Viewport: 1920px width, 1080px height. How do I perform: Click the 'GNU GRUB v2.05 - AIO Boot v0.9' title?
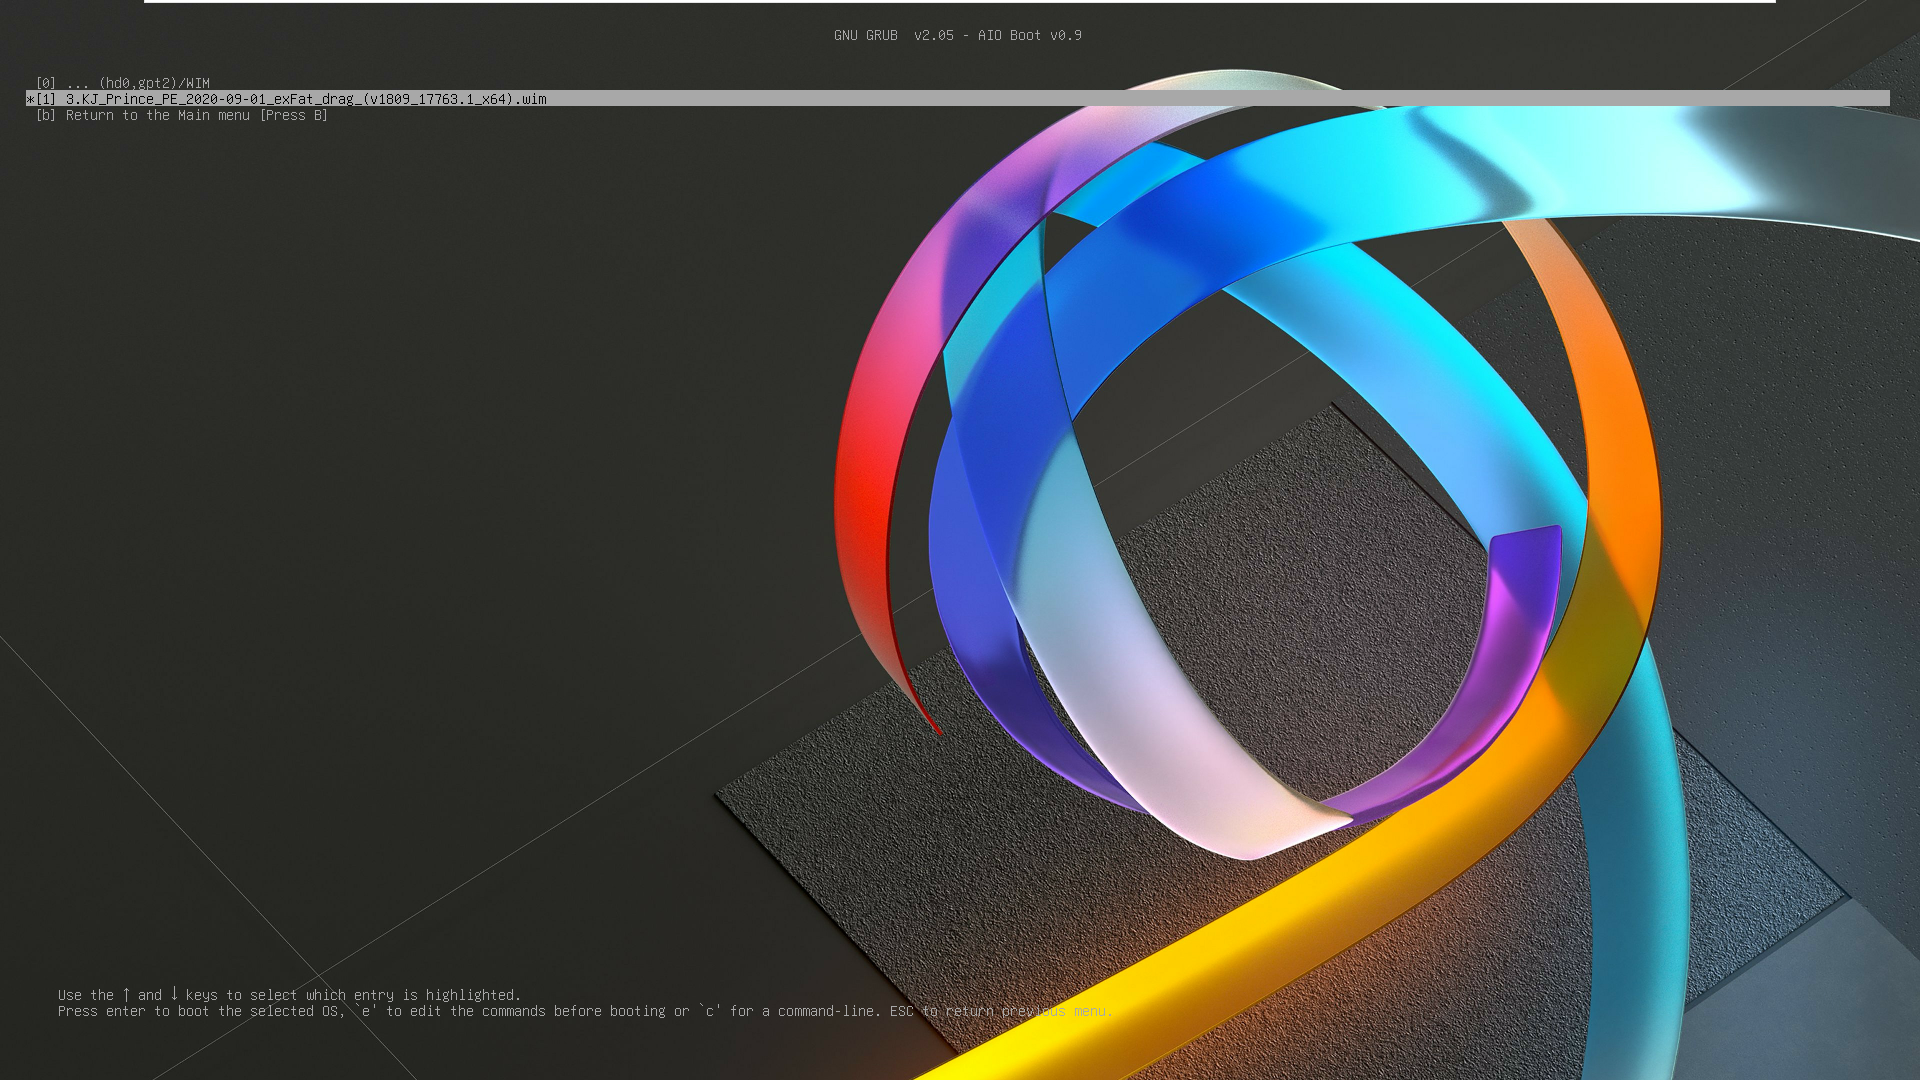(957, 35)
